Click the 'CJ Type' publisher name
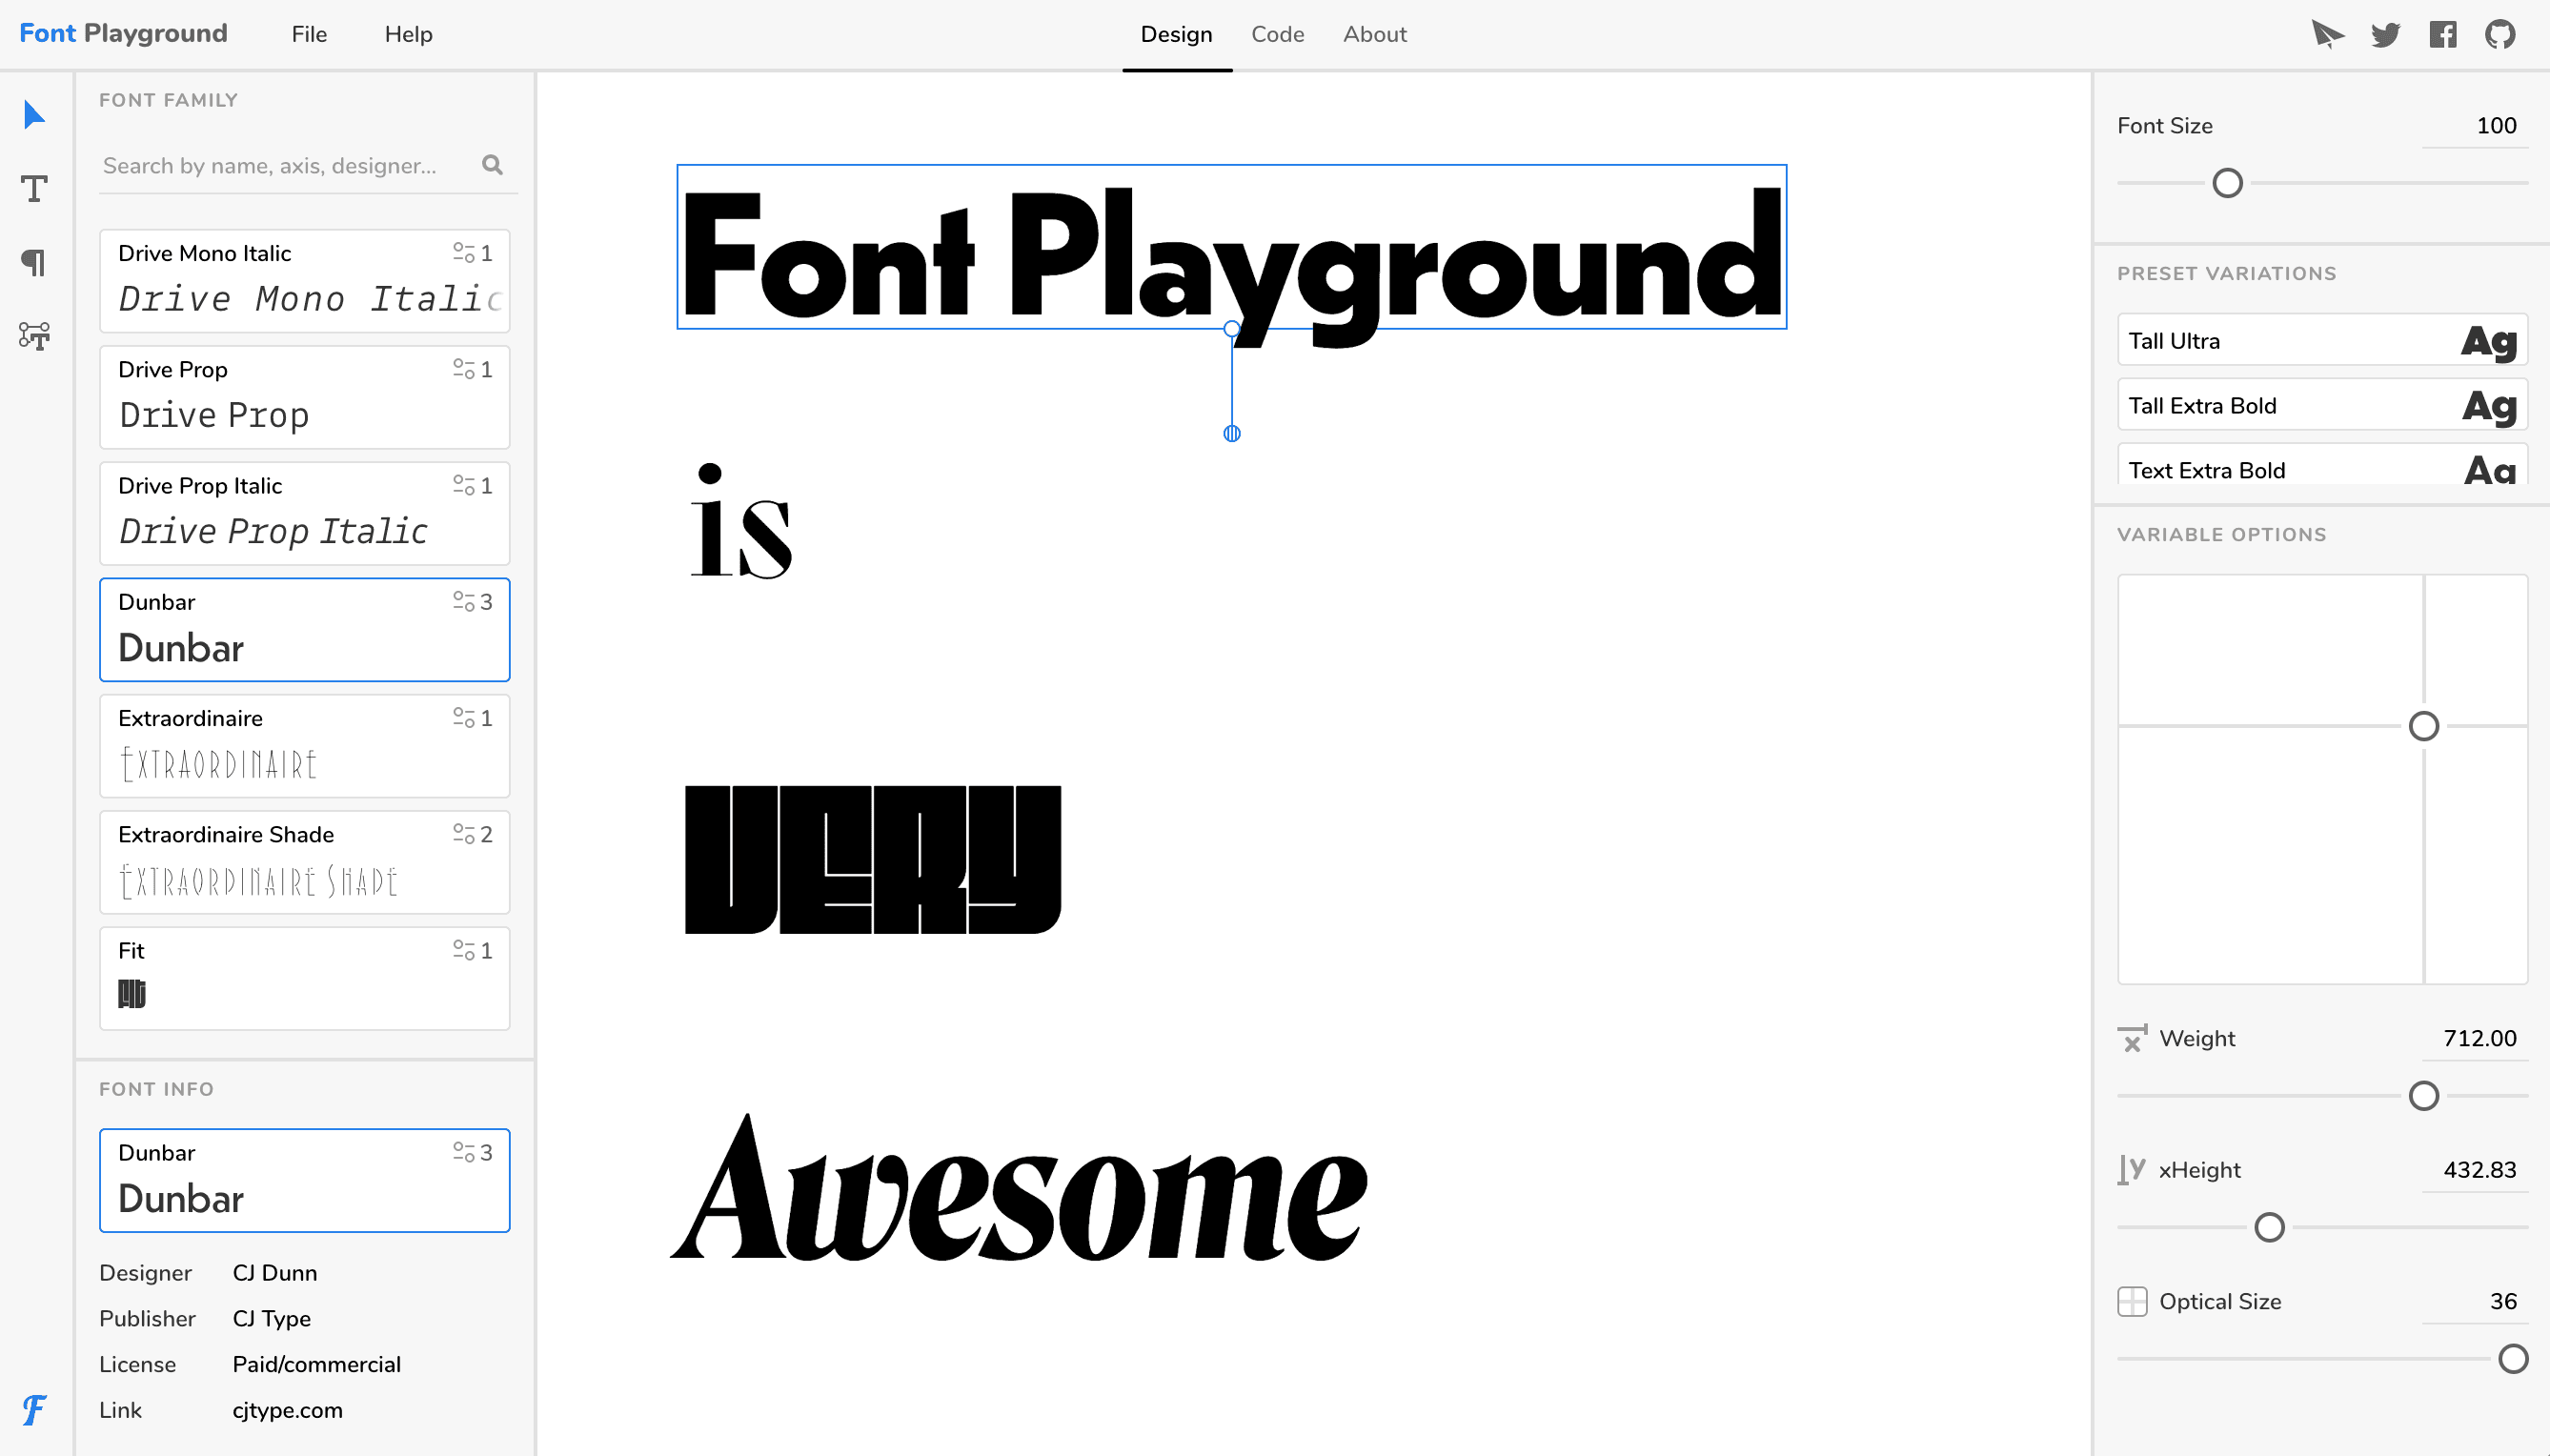Viewport: 2550px width, 1456px height. point(272,1319)
